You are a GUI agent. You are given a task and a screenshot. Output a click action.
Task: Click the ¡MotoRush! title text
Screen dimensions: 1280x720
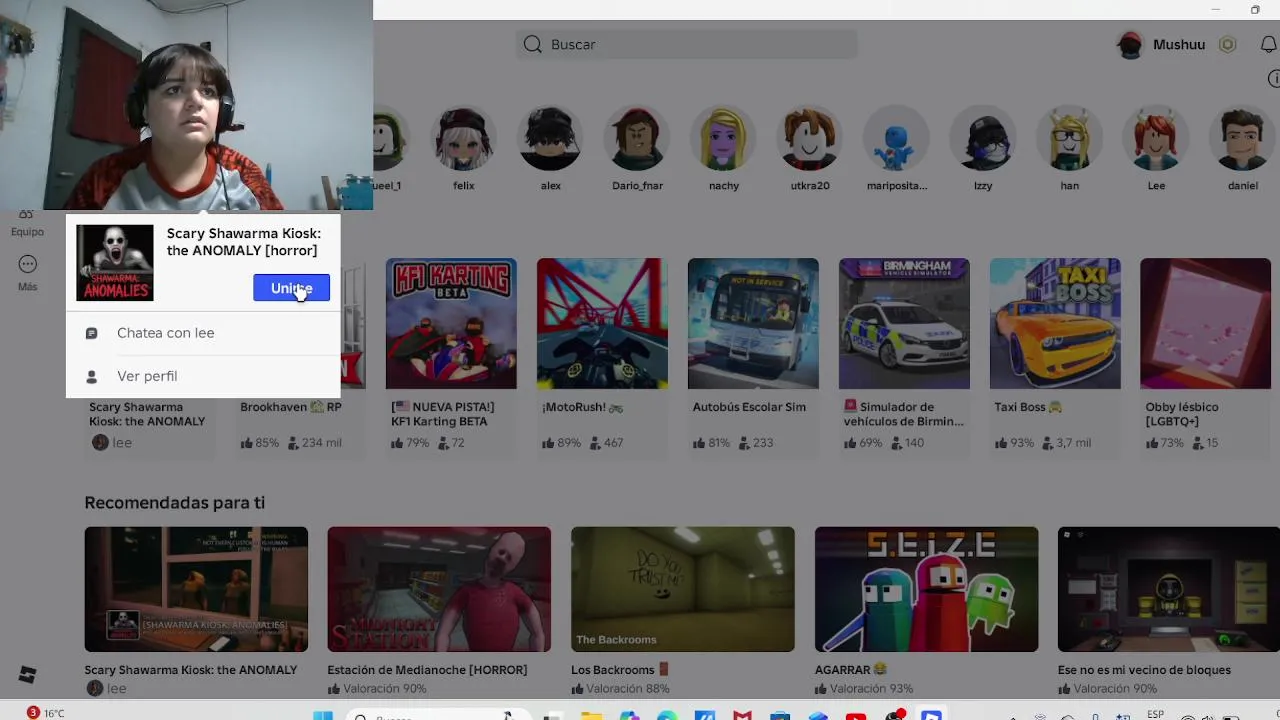click(x=583, y=407)
